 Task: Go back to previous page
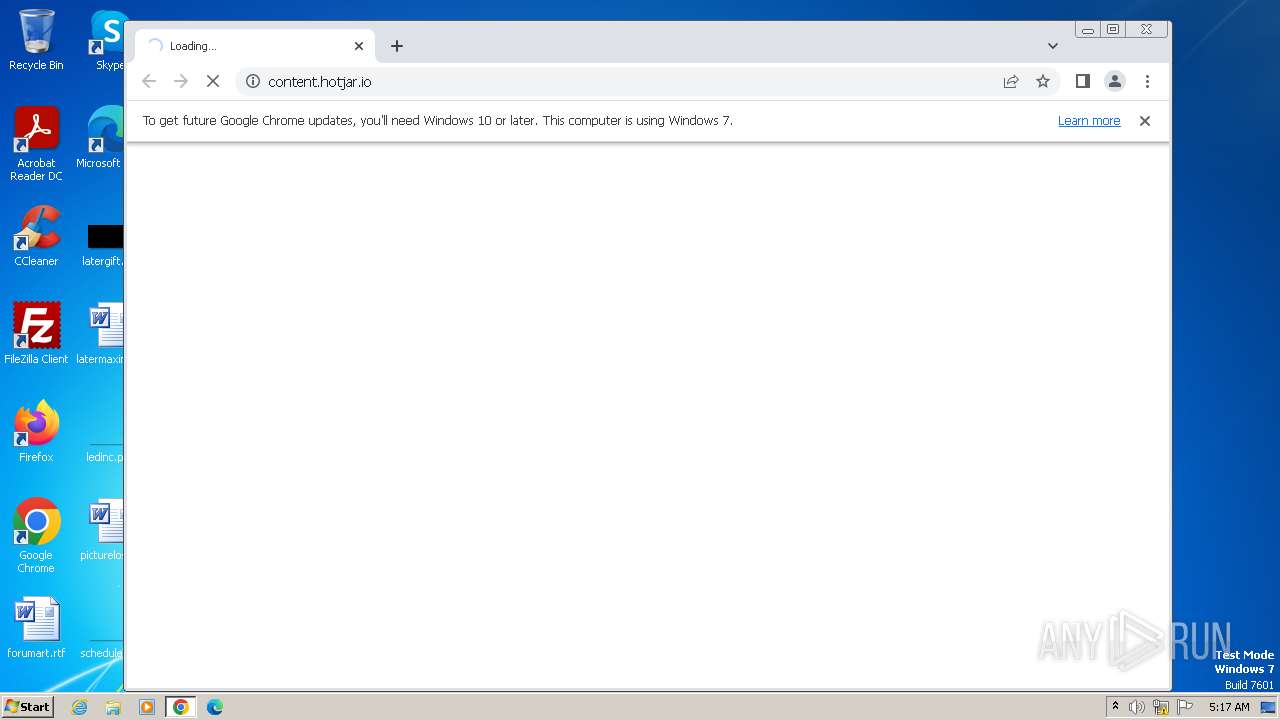149,81
